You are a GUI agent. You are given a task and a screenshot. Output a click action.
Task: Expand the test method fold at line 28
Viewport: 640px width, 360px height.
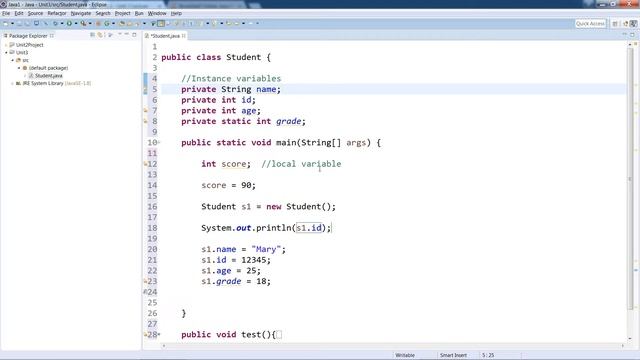coord(159,334)
